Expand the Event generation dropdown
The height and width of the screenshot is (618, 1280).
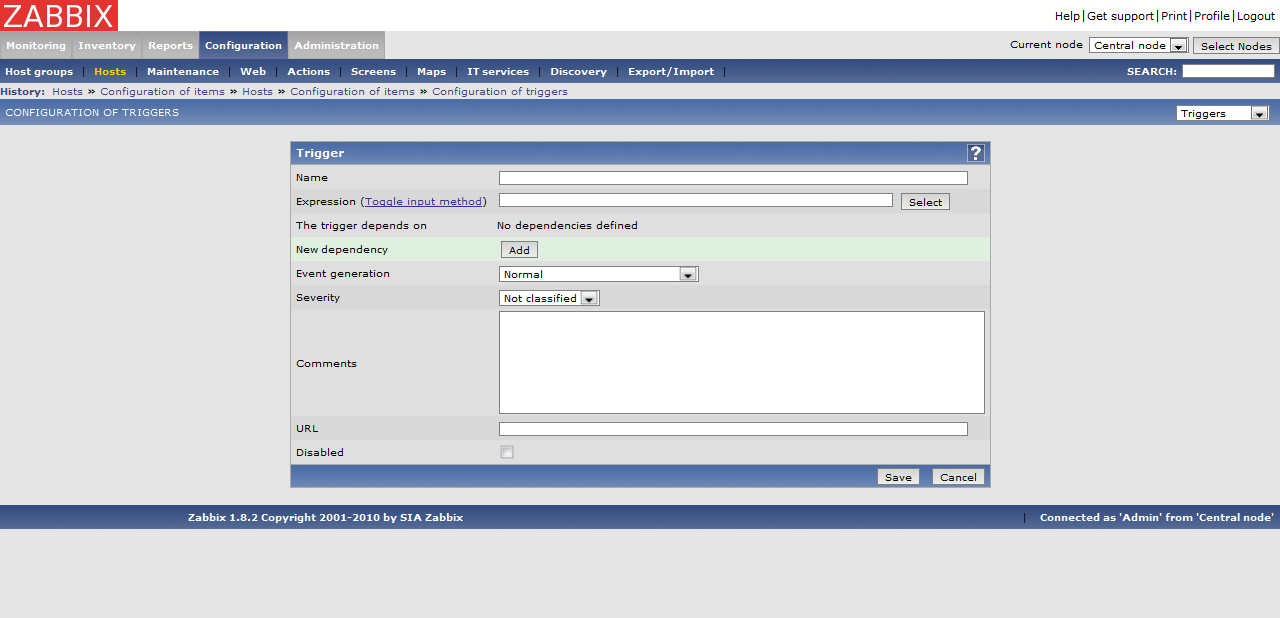tap(598, 274)
